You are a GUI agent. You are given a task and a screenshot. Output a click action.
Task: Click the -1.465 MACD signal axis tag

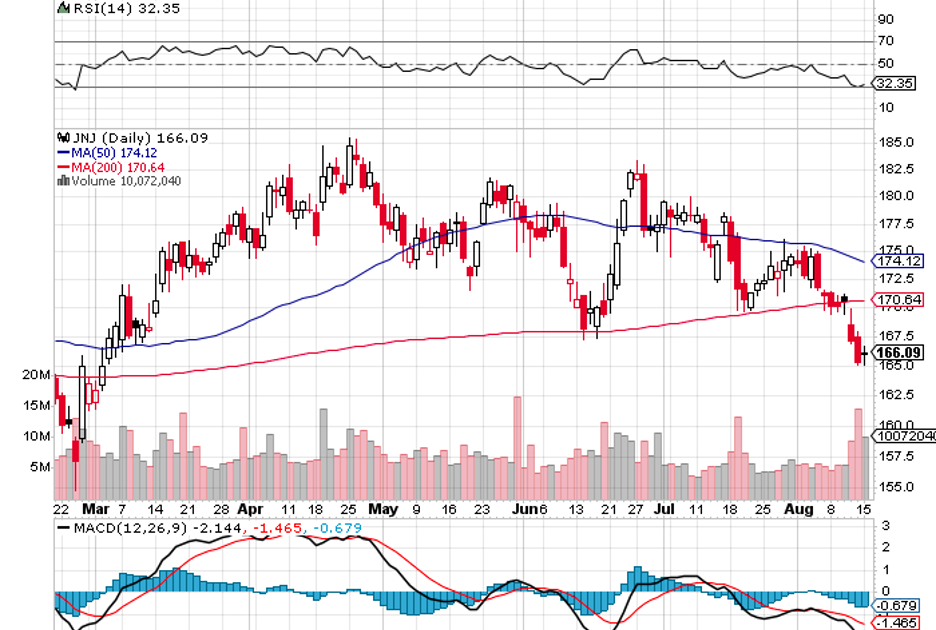coord(898,623)
